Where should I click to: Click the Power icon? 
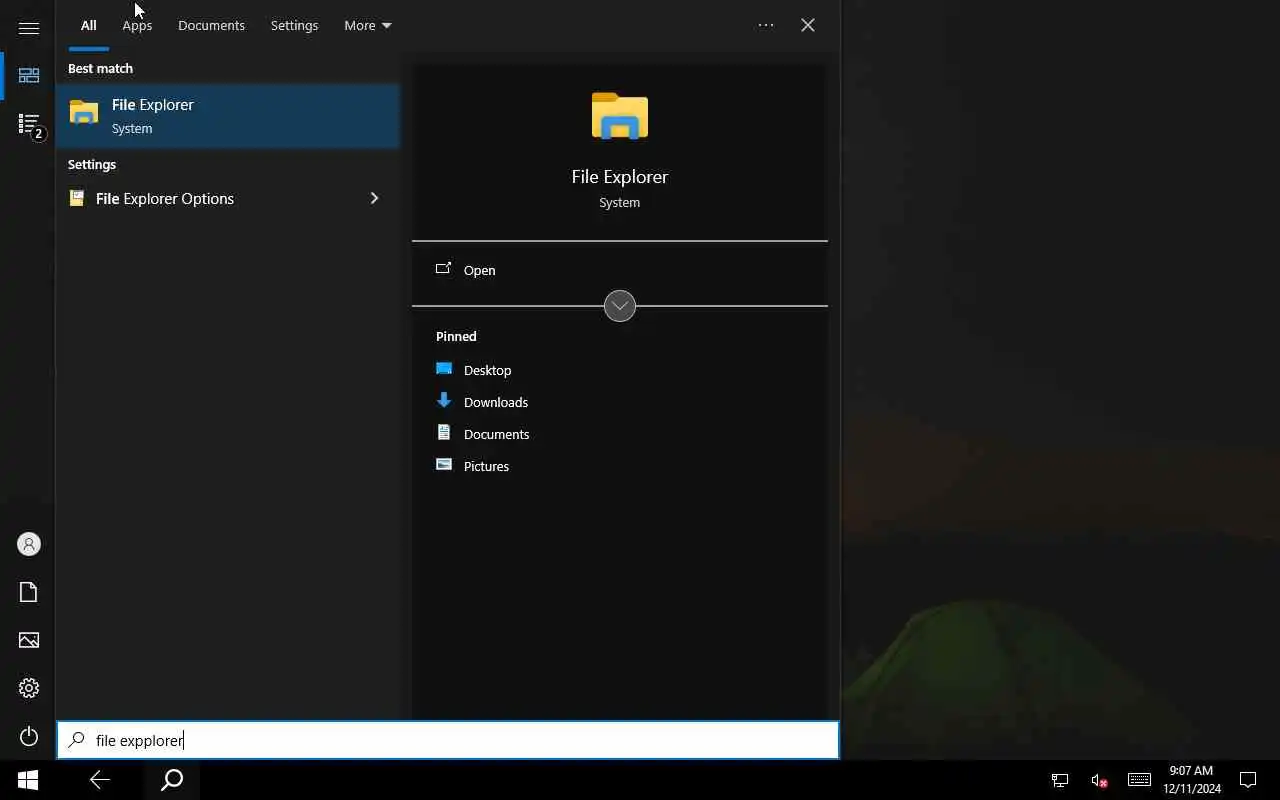28,737
